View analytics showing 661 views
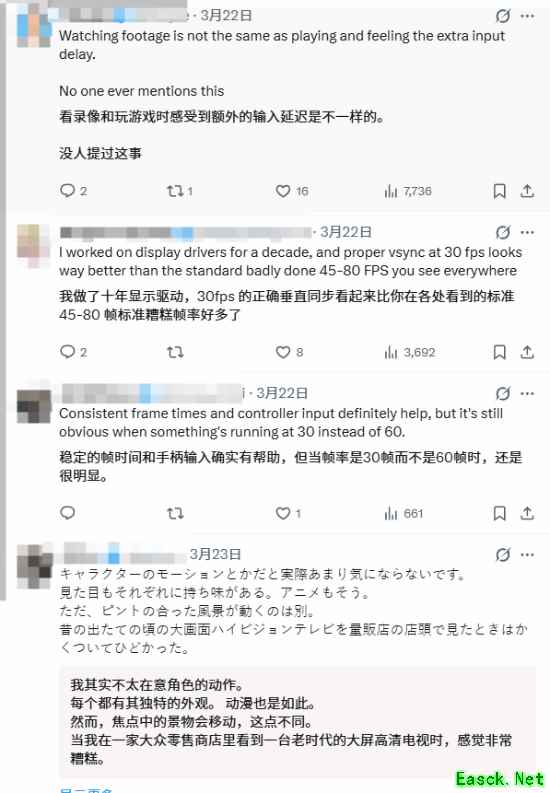Viewport: 550px width, 793px height. click(403, 514)
